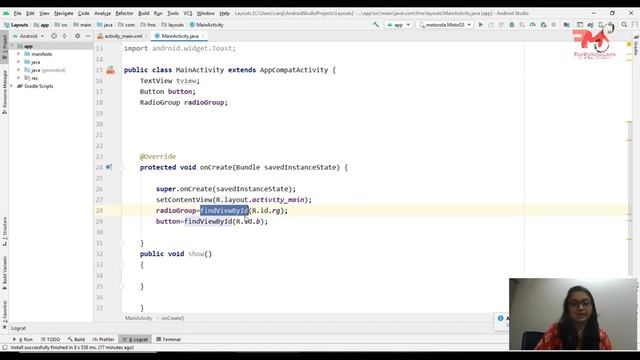The height and width of the screenshot is (360, 640).
Task: Click the Sync Project with Gradle icon
Action: (590, 25)
